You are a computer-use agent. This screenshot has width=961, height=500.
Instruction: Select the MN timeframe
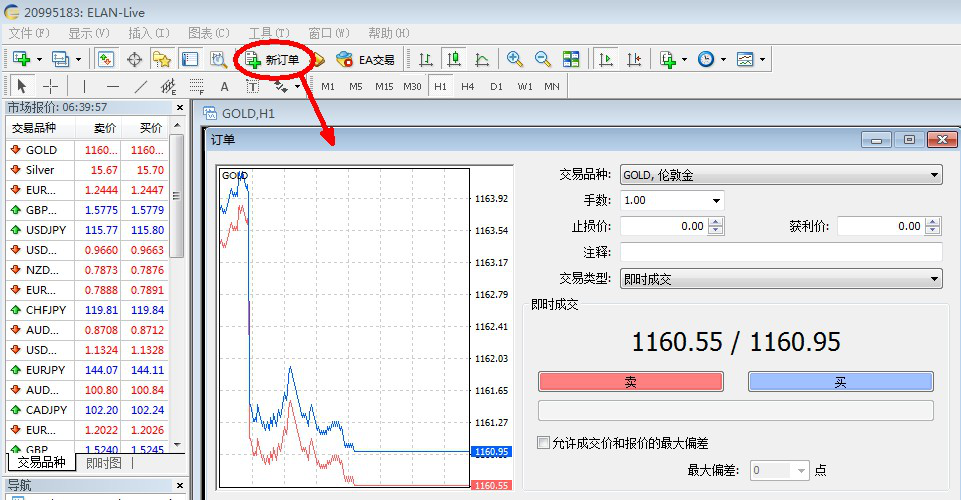point(552,86)
